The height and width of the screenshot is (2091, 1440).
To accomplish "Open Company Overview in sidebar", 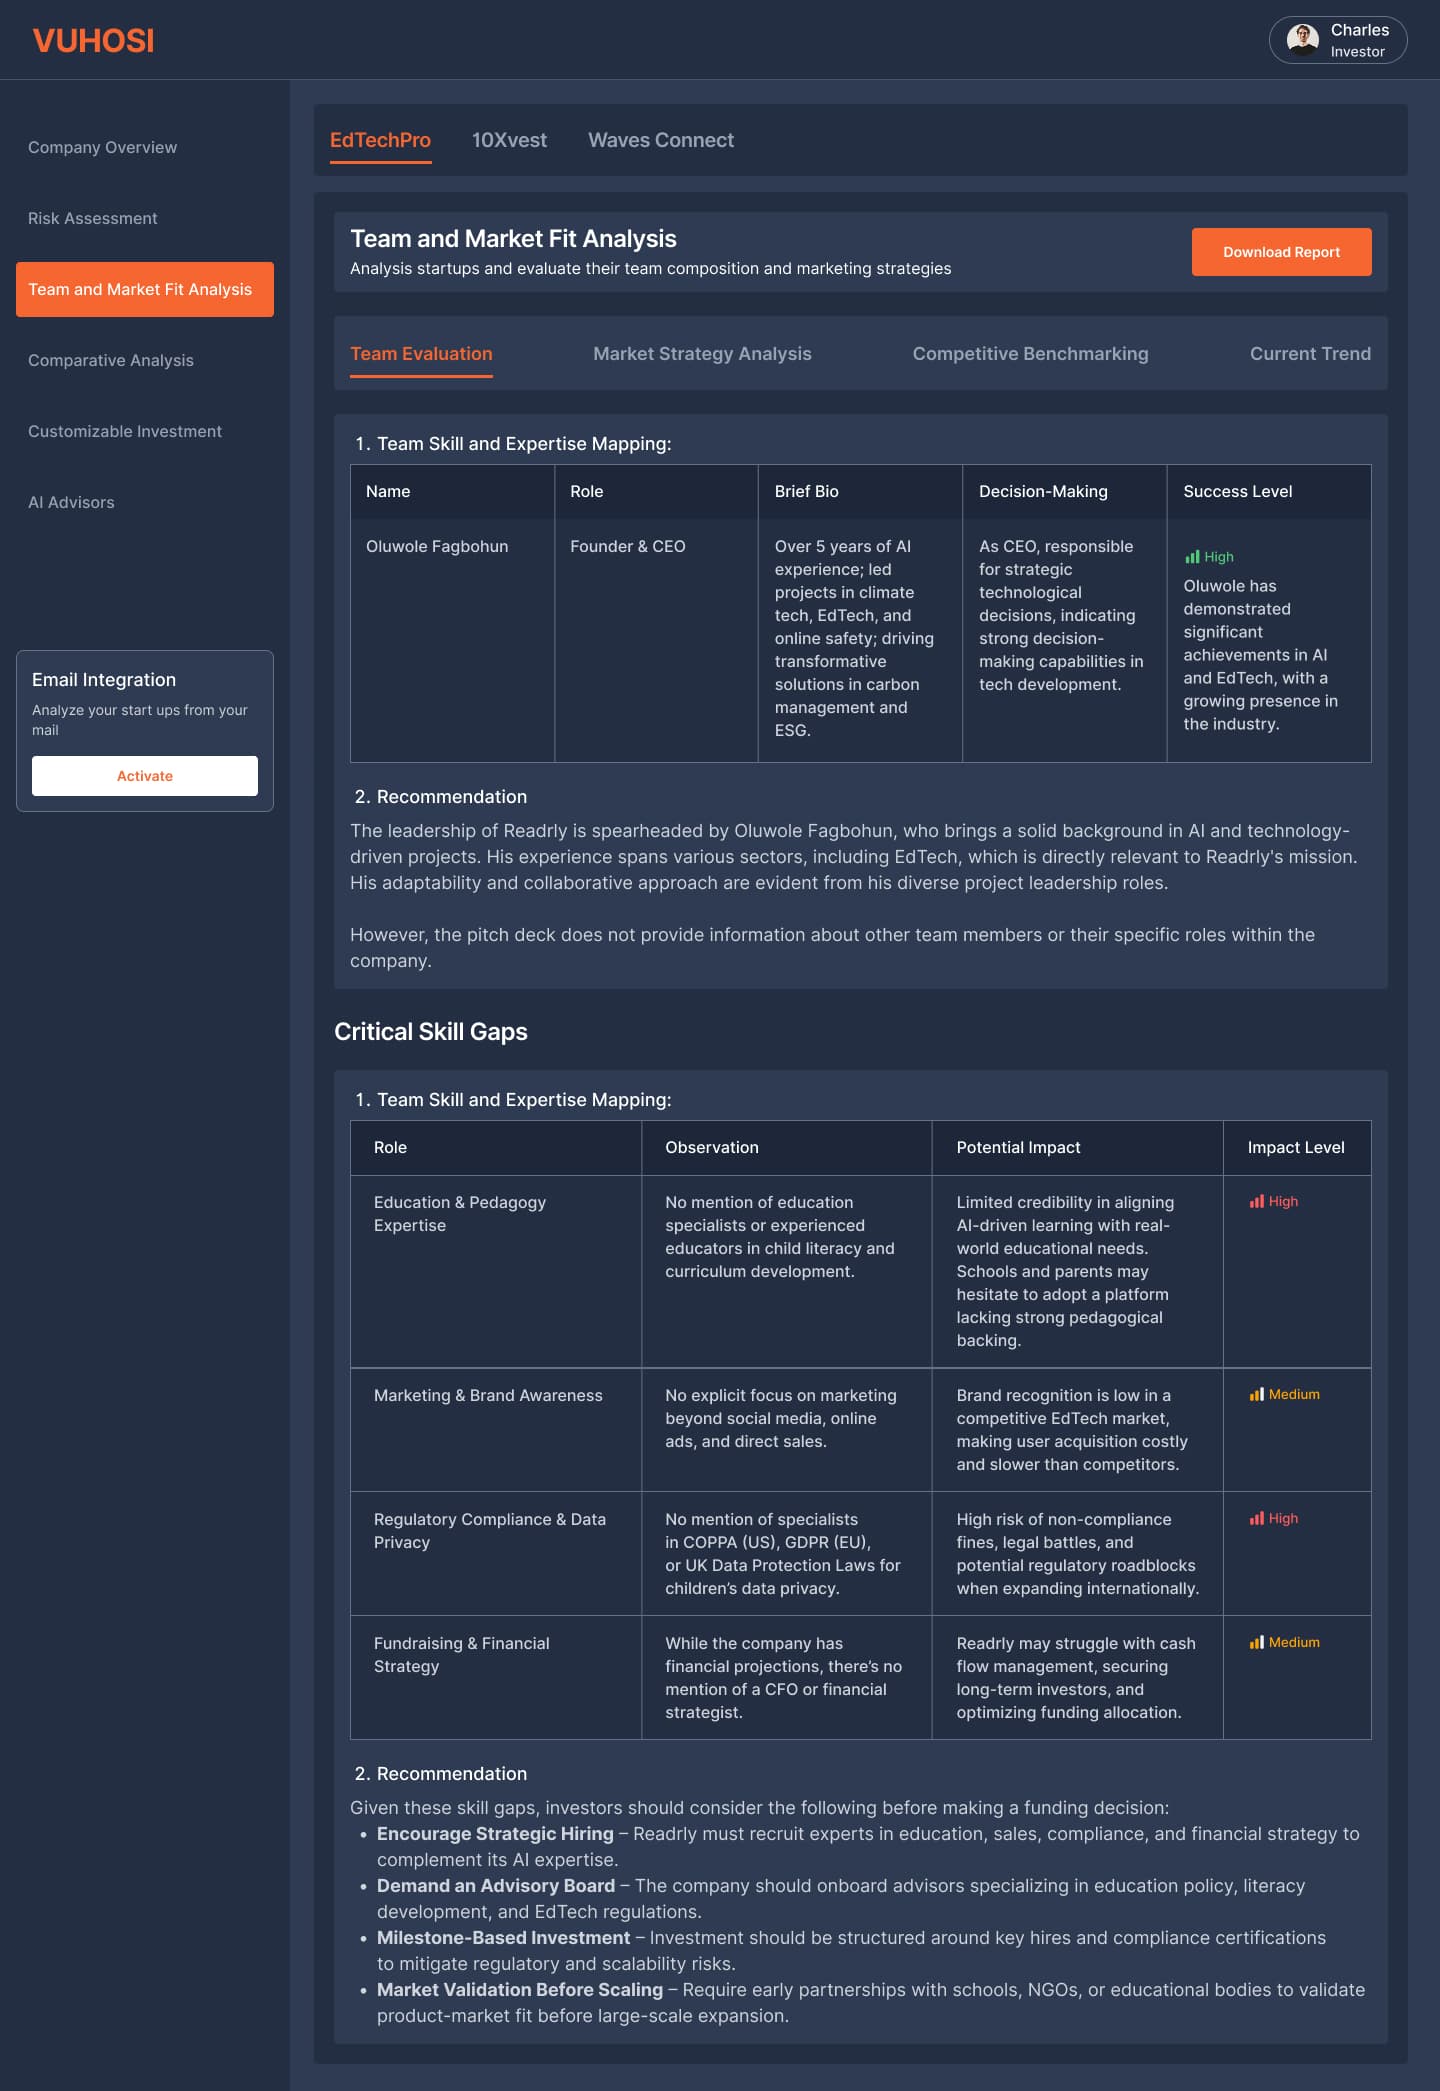I will point(102,147).
